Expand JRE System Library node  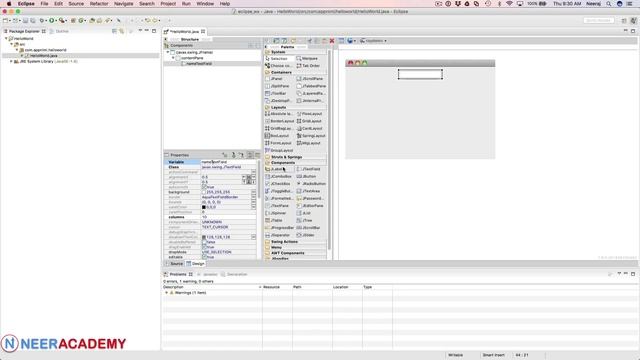11,61
